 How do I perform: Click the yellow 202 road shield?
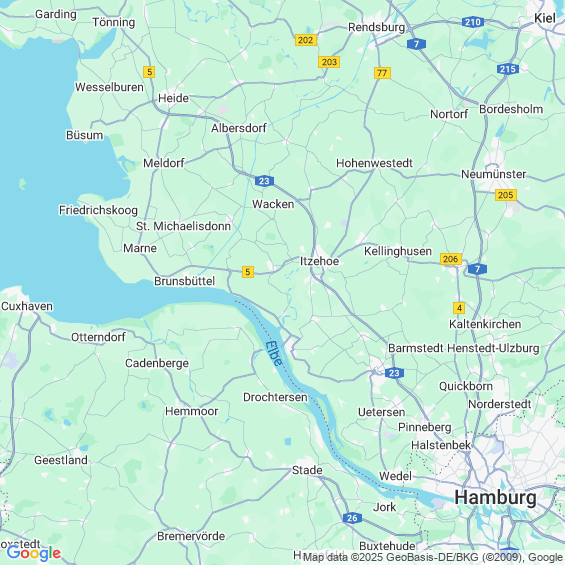coord(306,40)
